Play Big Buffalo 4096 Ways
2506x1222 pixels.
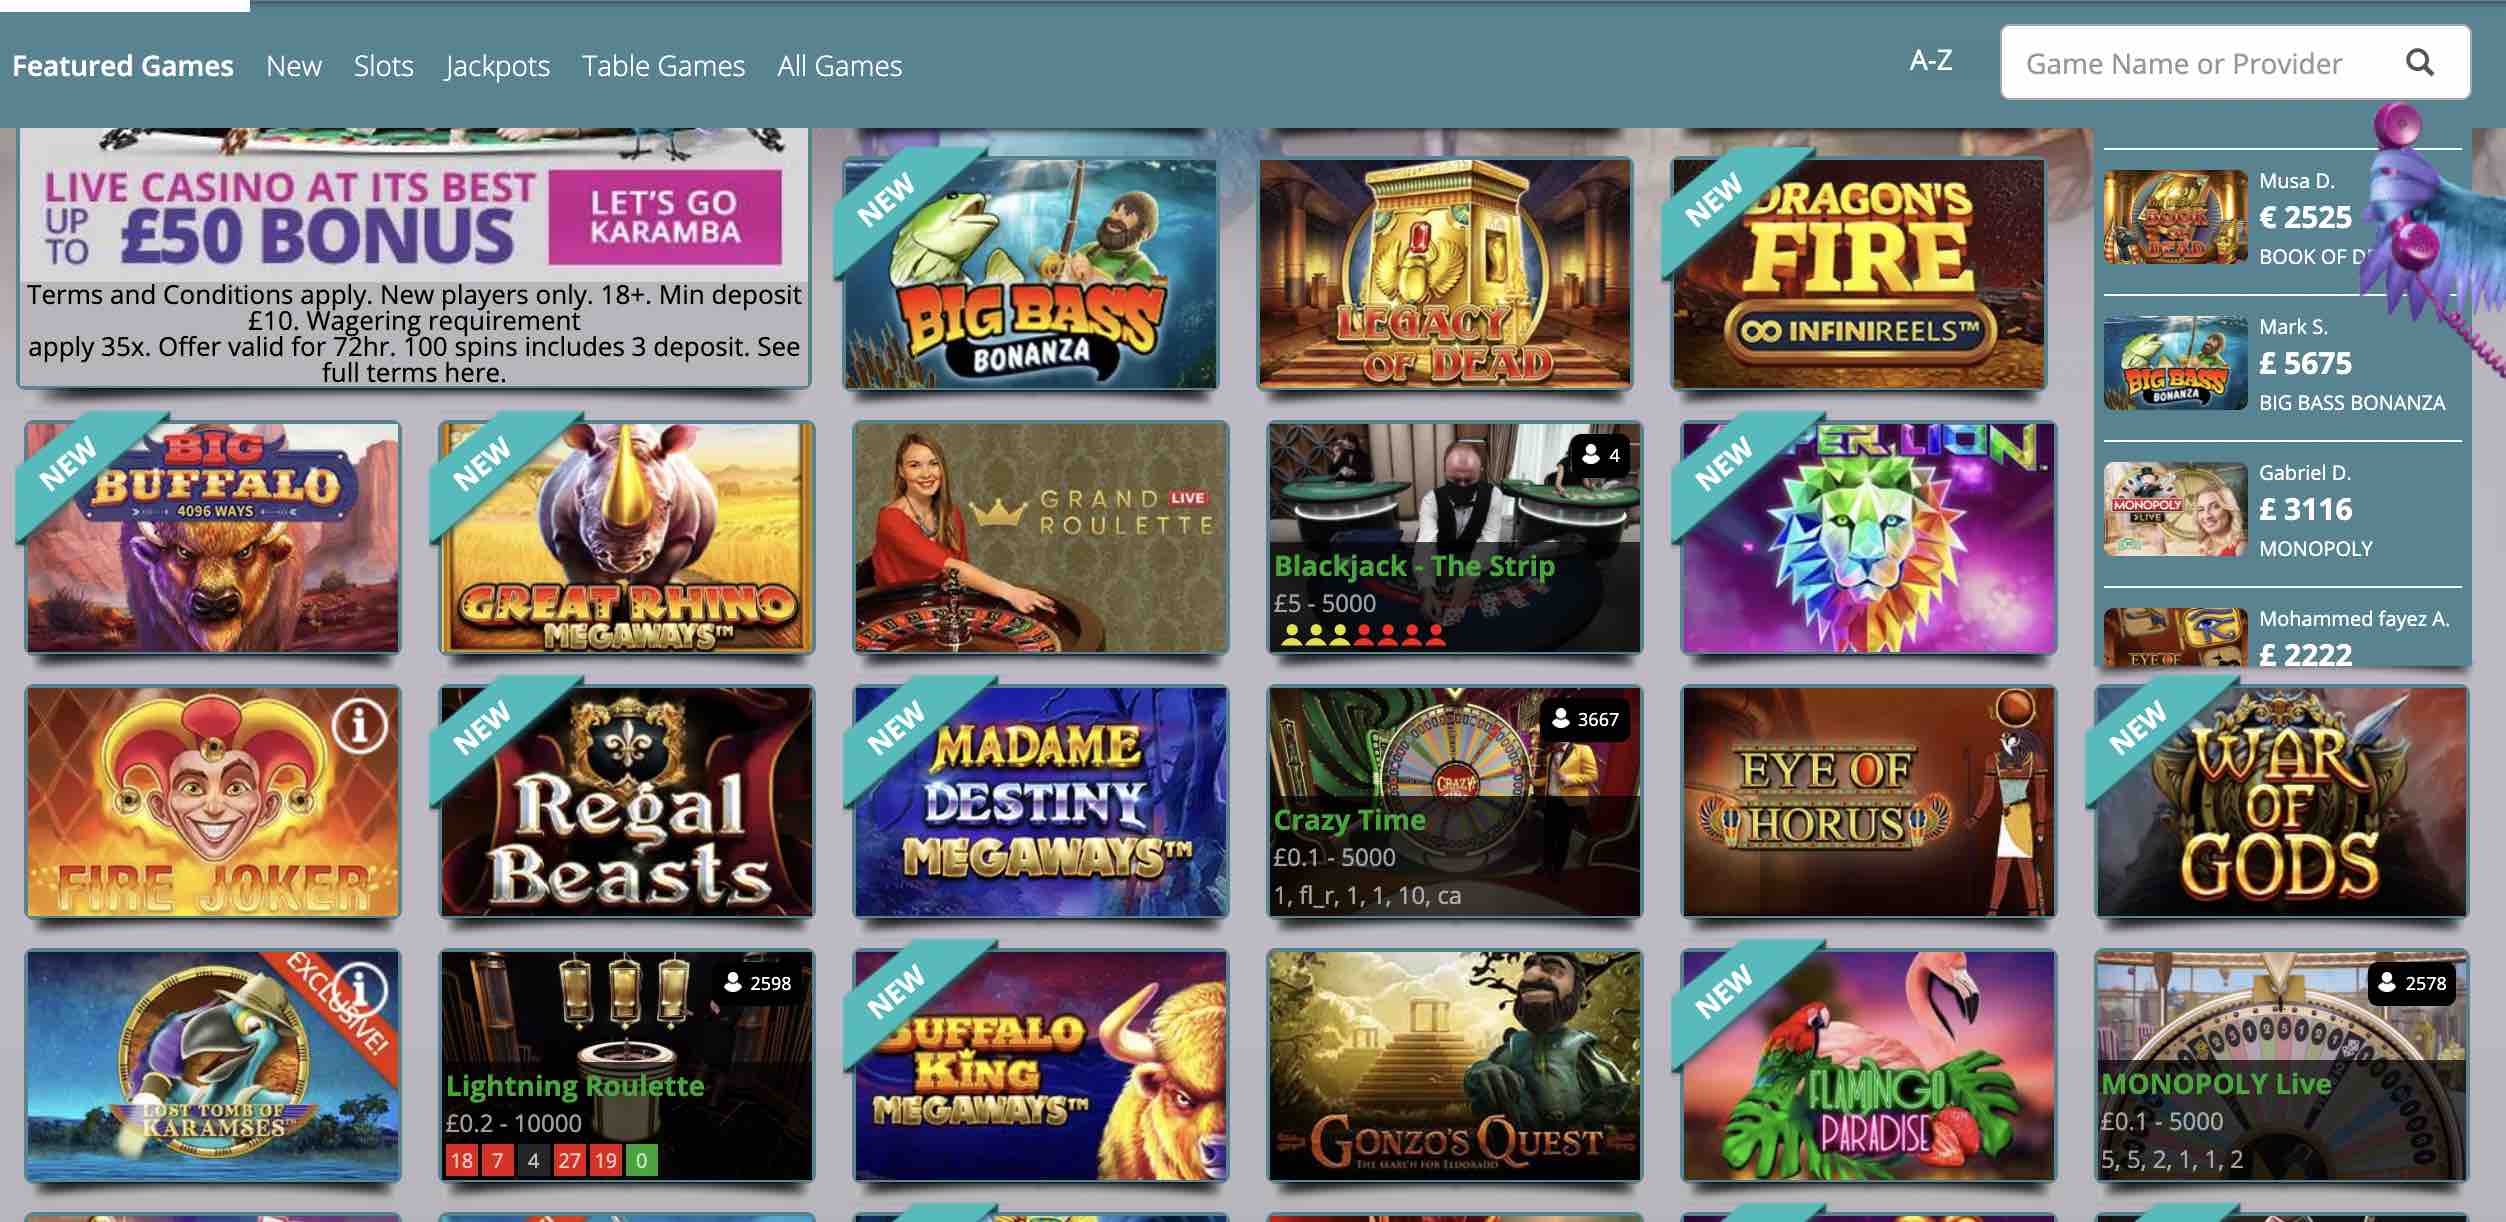point(213,537)
